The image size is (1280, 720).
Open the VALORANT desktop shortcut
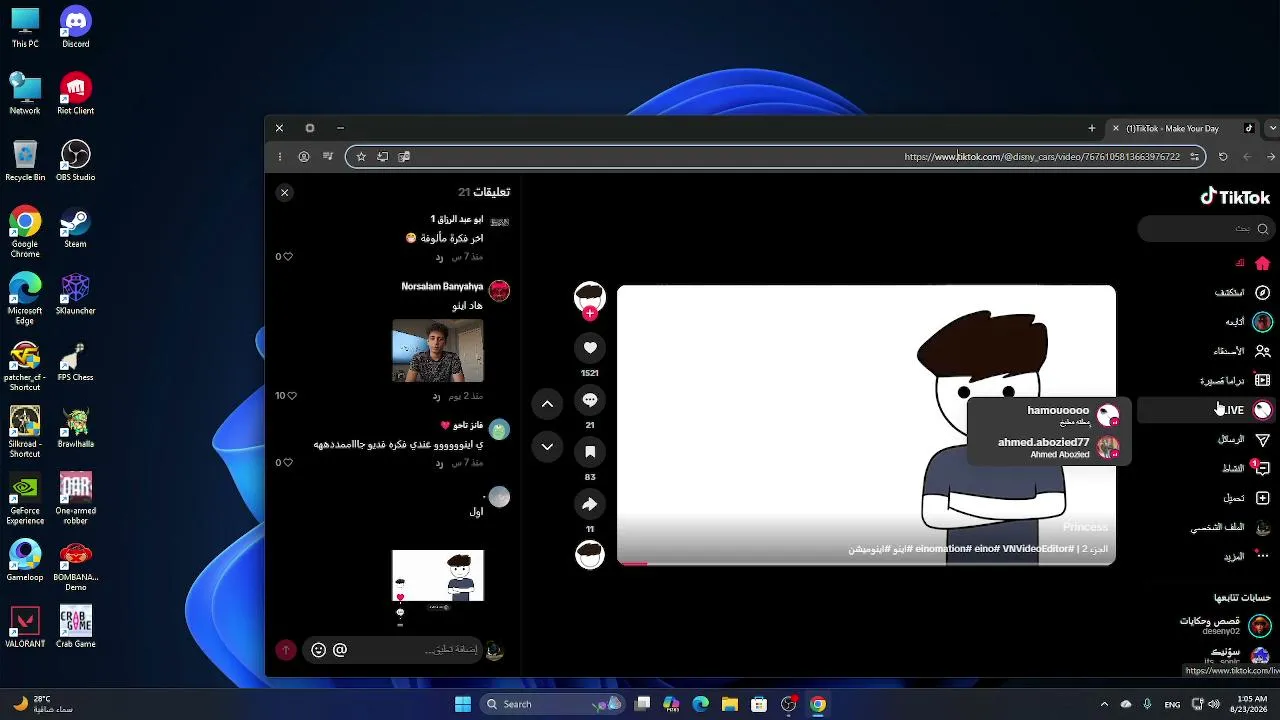click(x=25, y=627)
